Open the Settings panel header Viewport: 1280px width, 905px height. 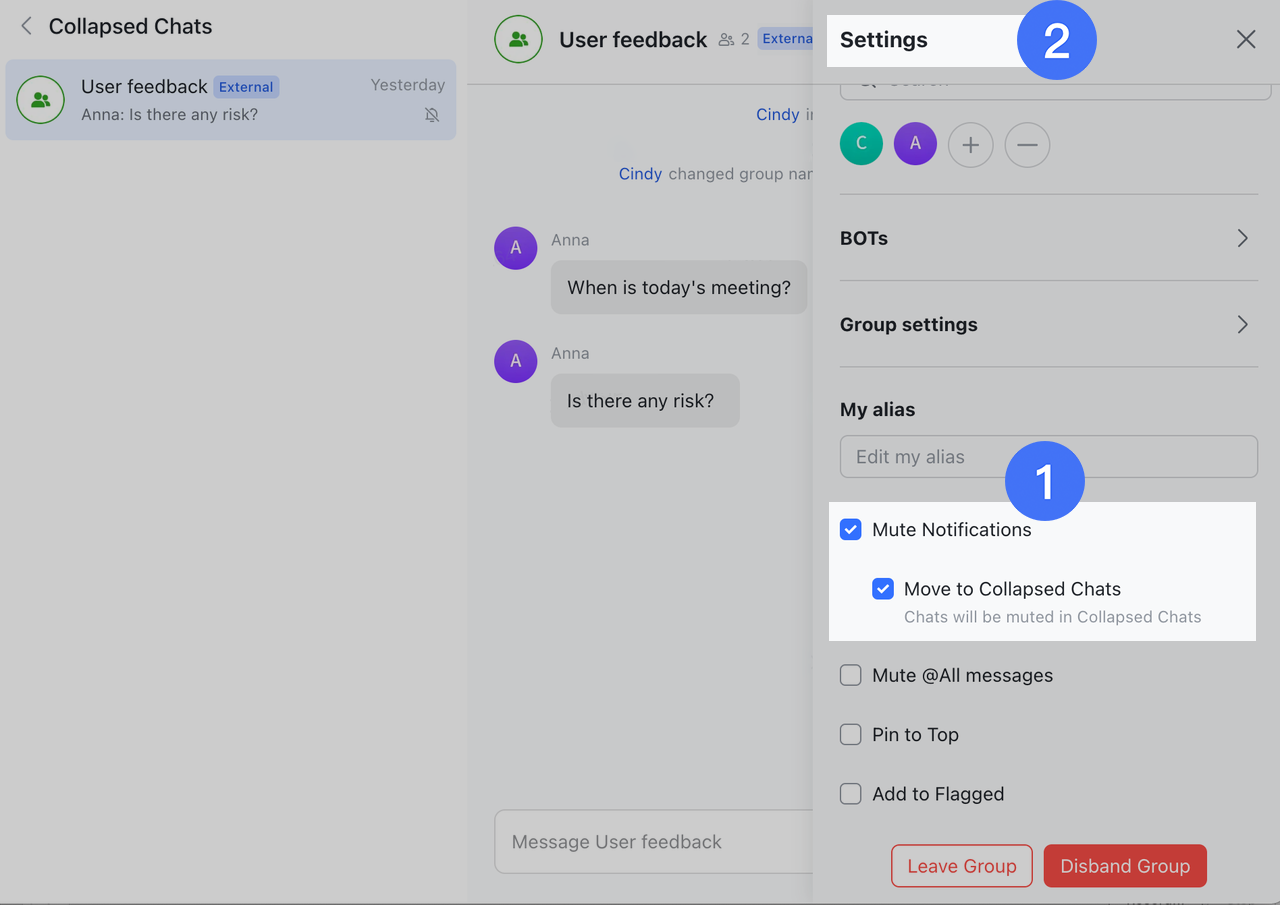click(x=882, y=40)
